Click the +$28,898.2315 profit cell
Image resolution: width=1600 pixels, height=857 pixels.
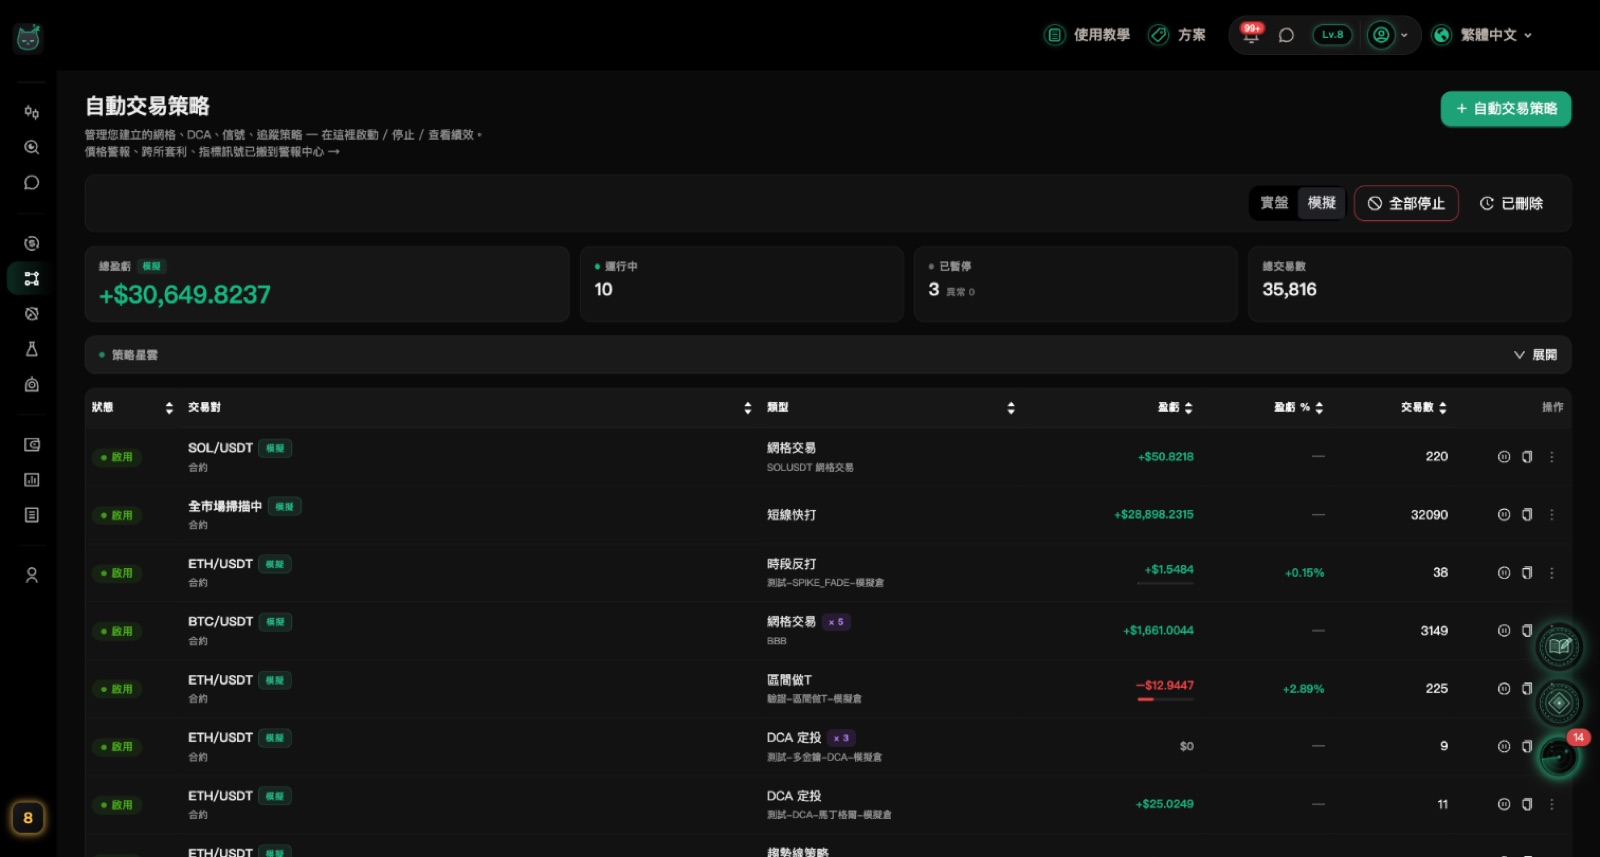(1154, 515)
